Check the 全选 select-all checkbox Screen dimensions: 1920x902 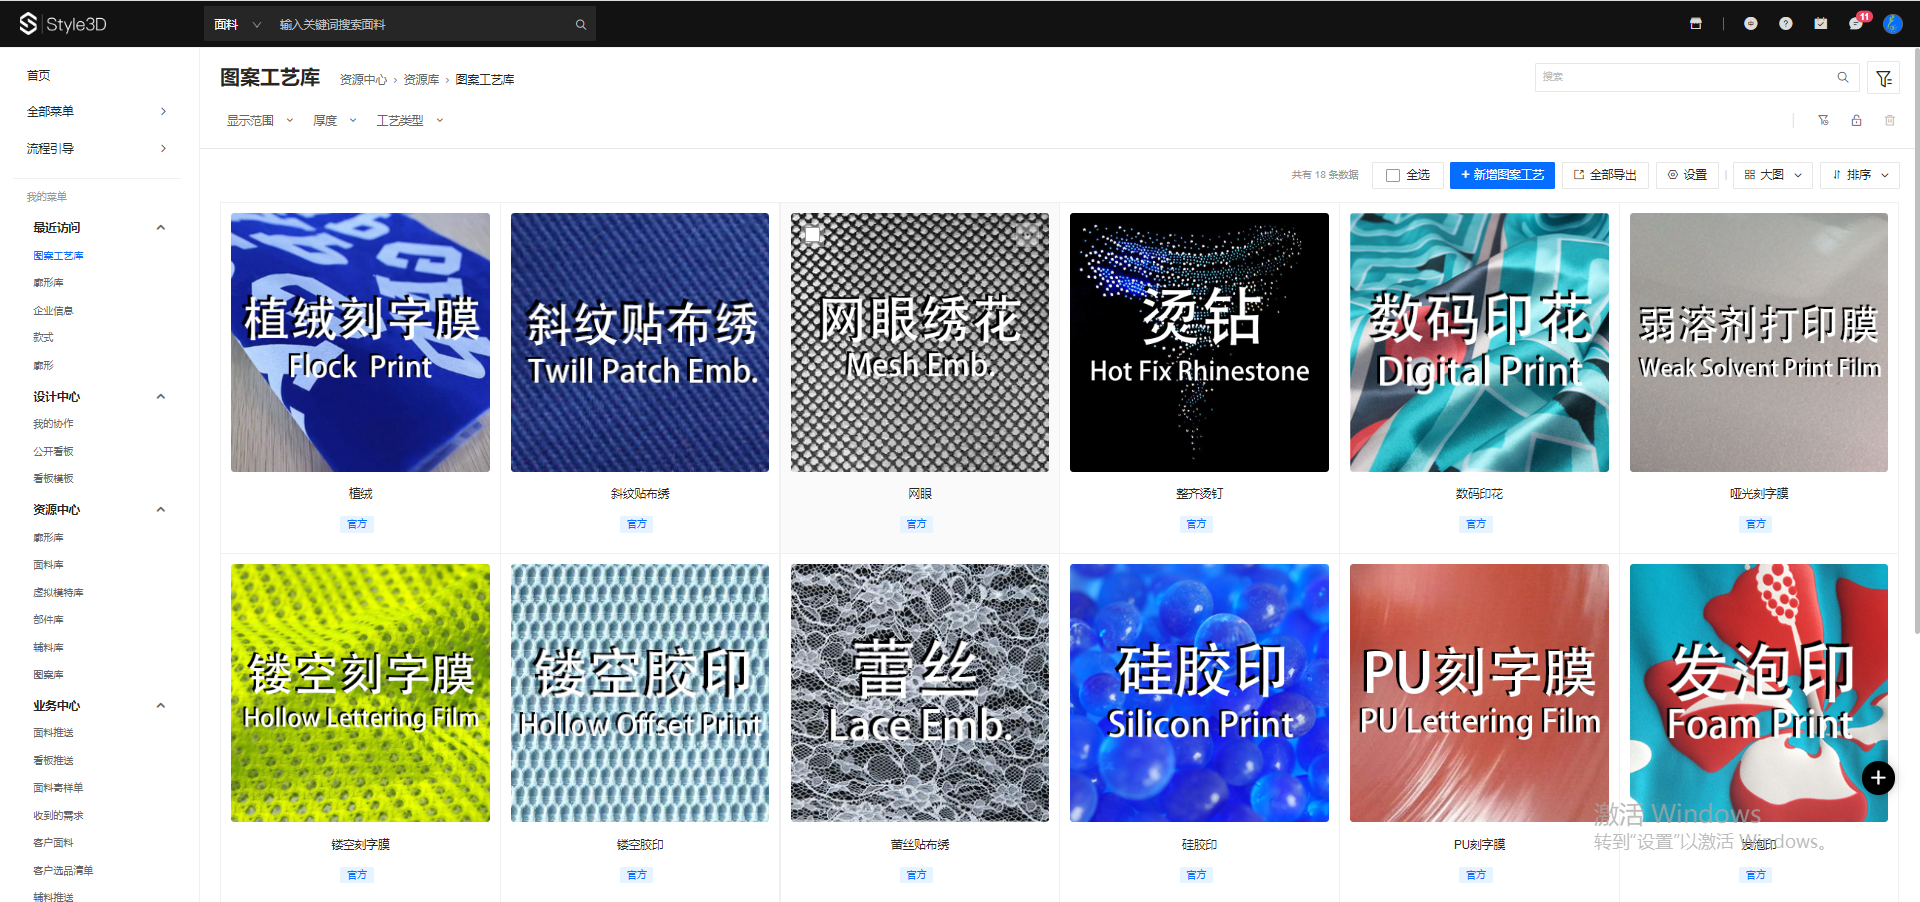tap(1393, 175)
